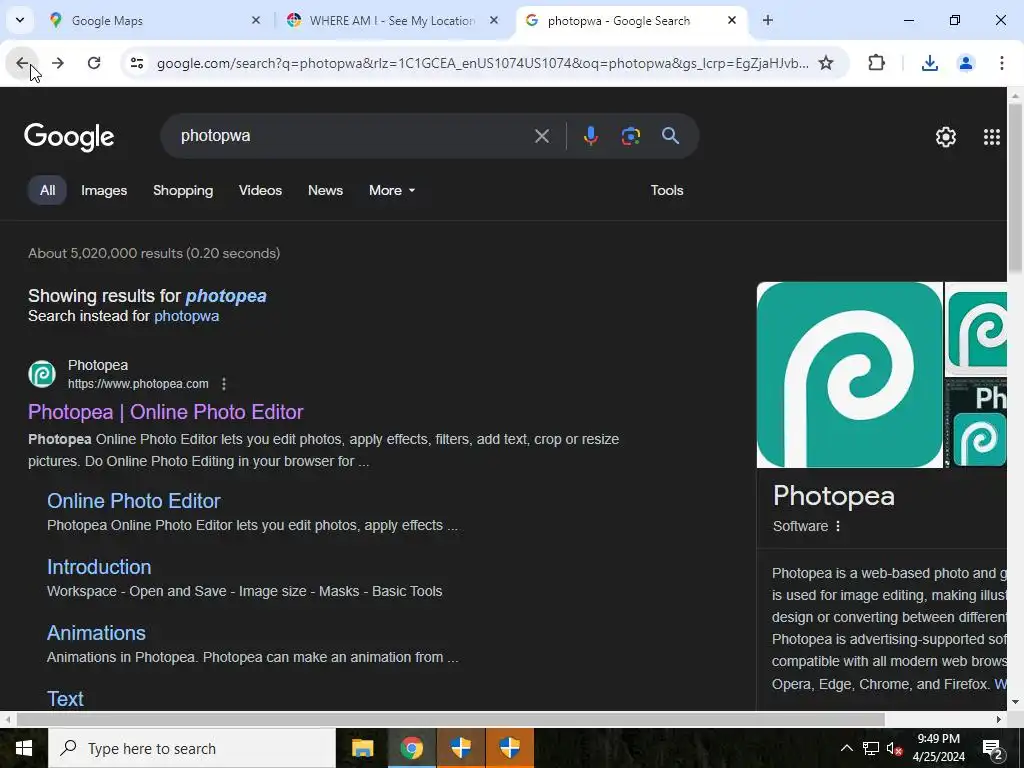Screen dimensions: 1024x768
Task: Open the Animations sitelink
Action: pyautogui.click(x=96, y=633)
